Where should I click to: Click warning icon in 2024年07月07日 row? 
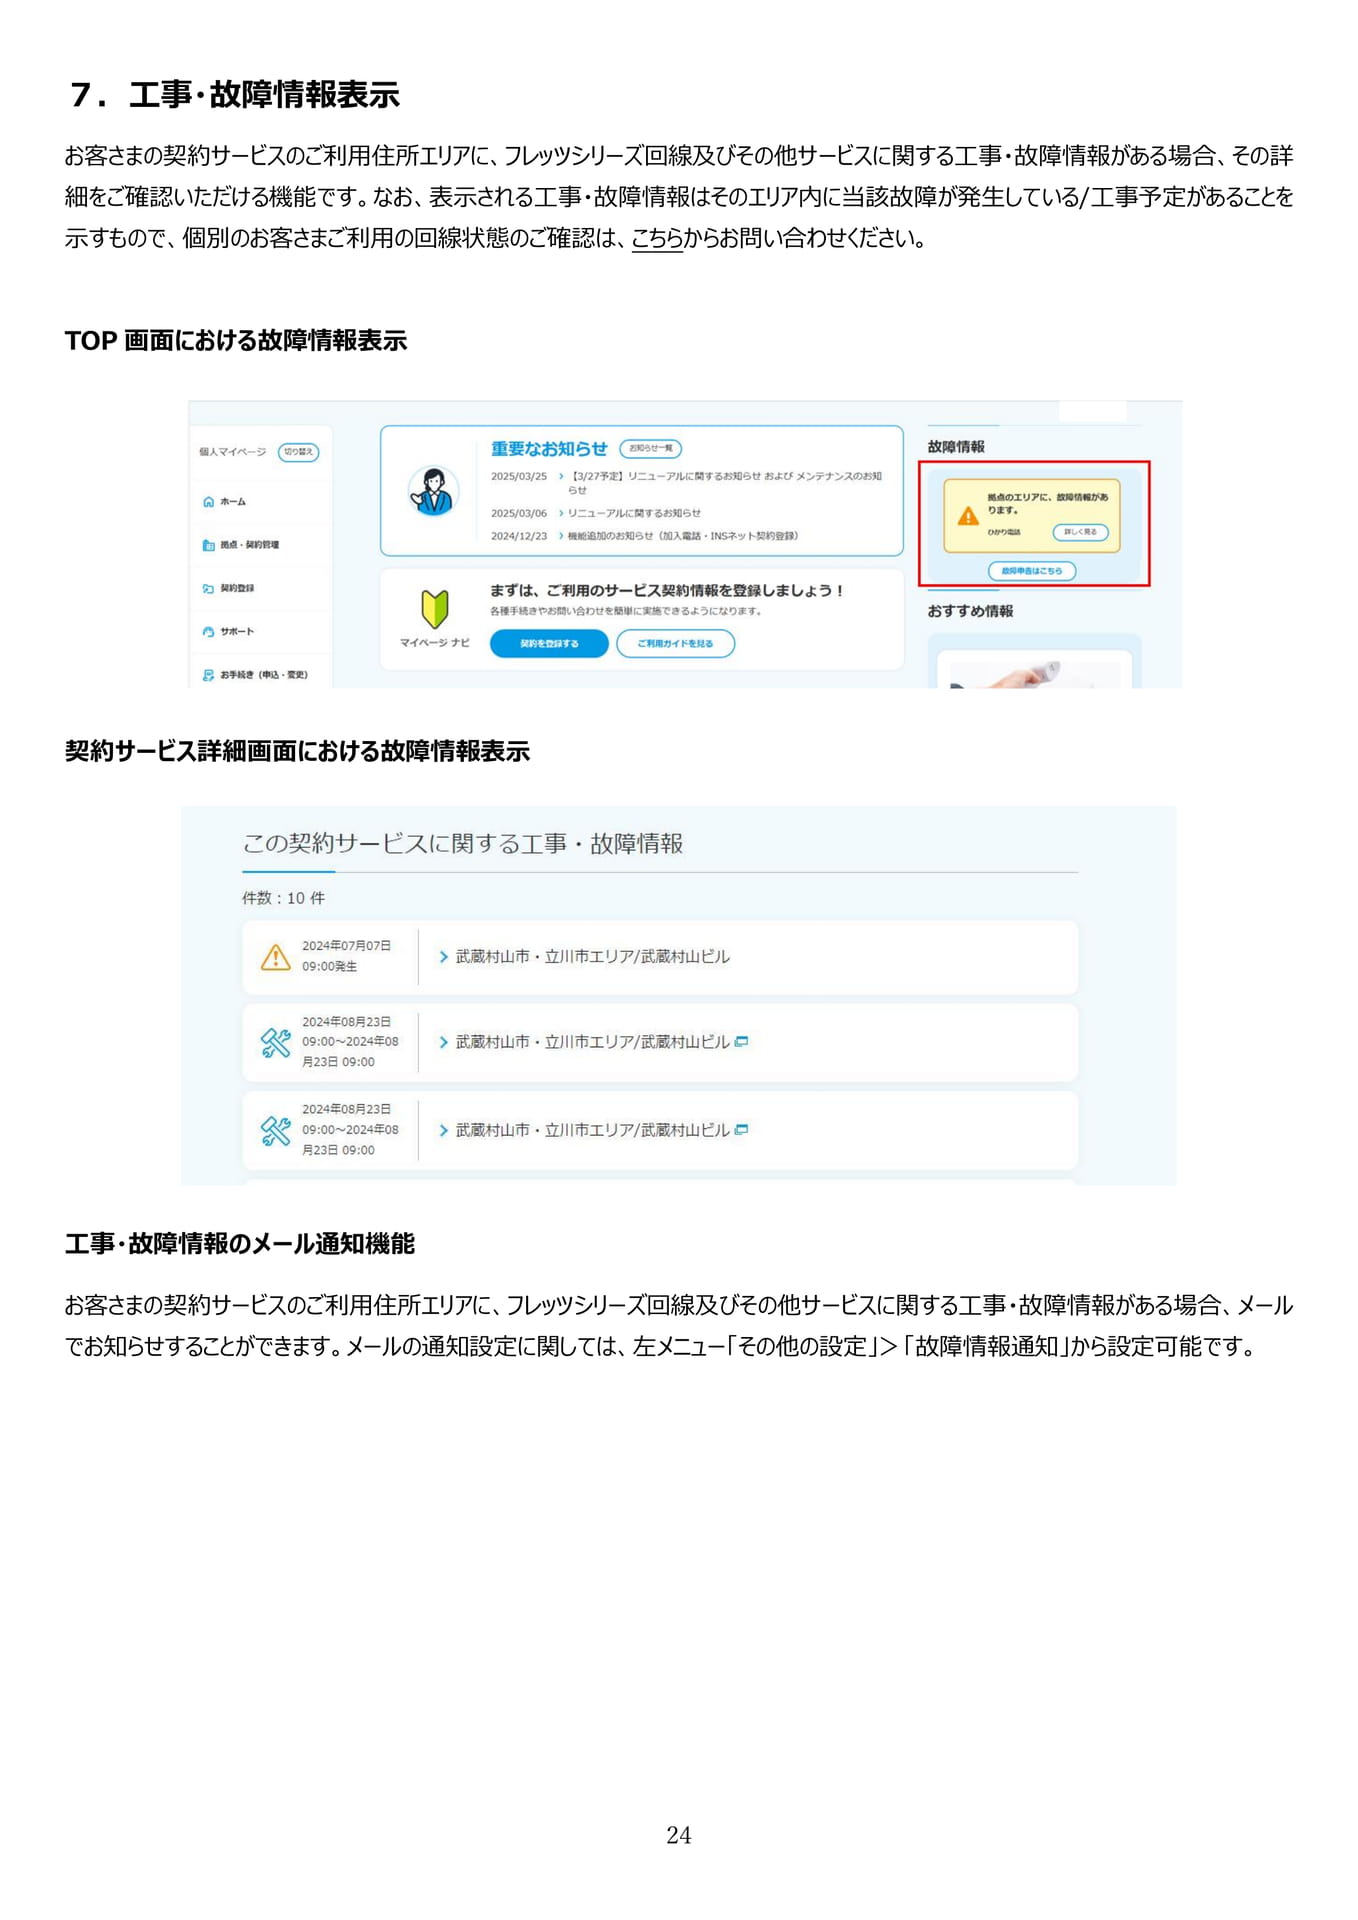coord(275,957)
